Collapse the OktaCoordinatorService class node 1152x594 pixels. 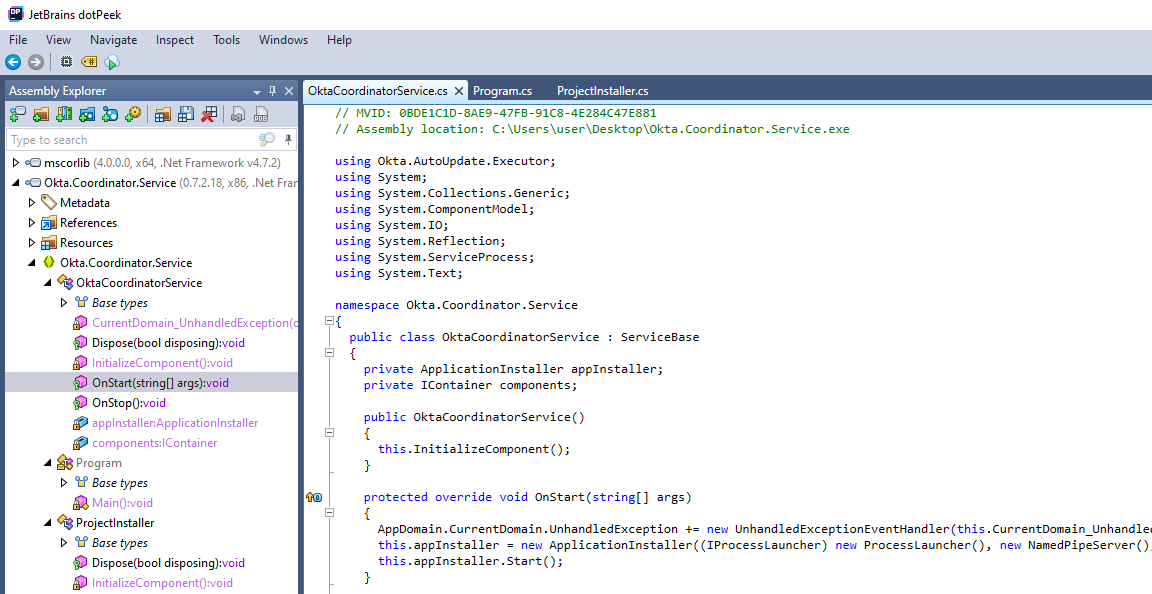pos(48,282)
